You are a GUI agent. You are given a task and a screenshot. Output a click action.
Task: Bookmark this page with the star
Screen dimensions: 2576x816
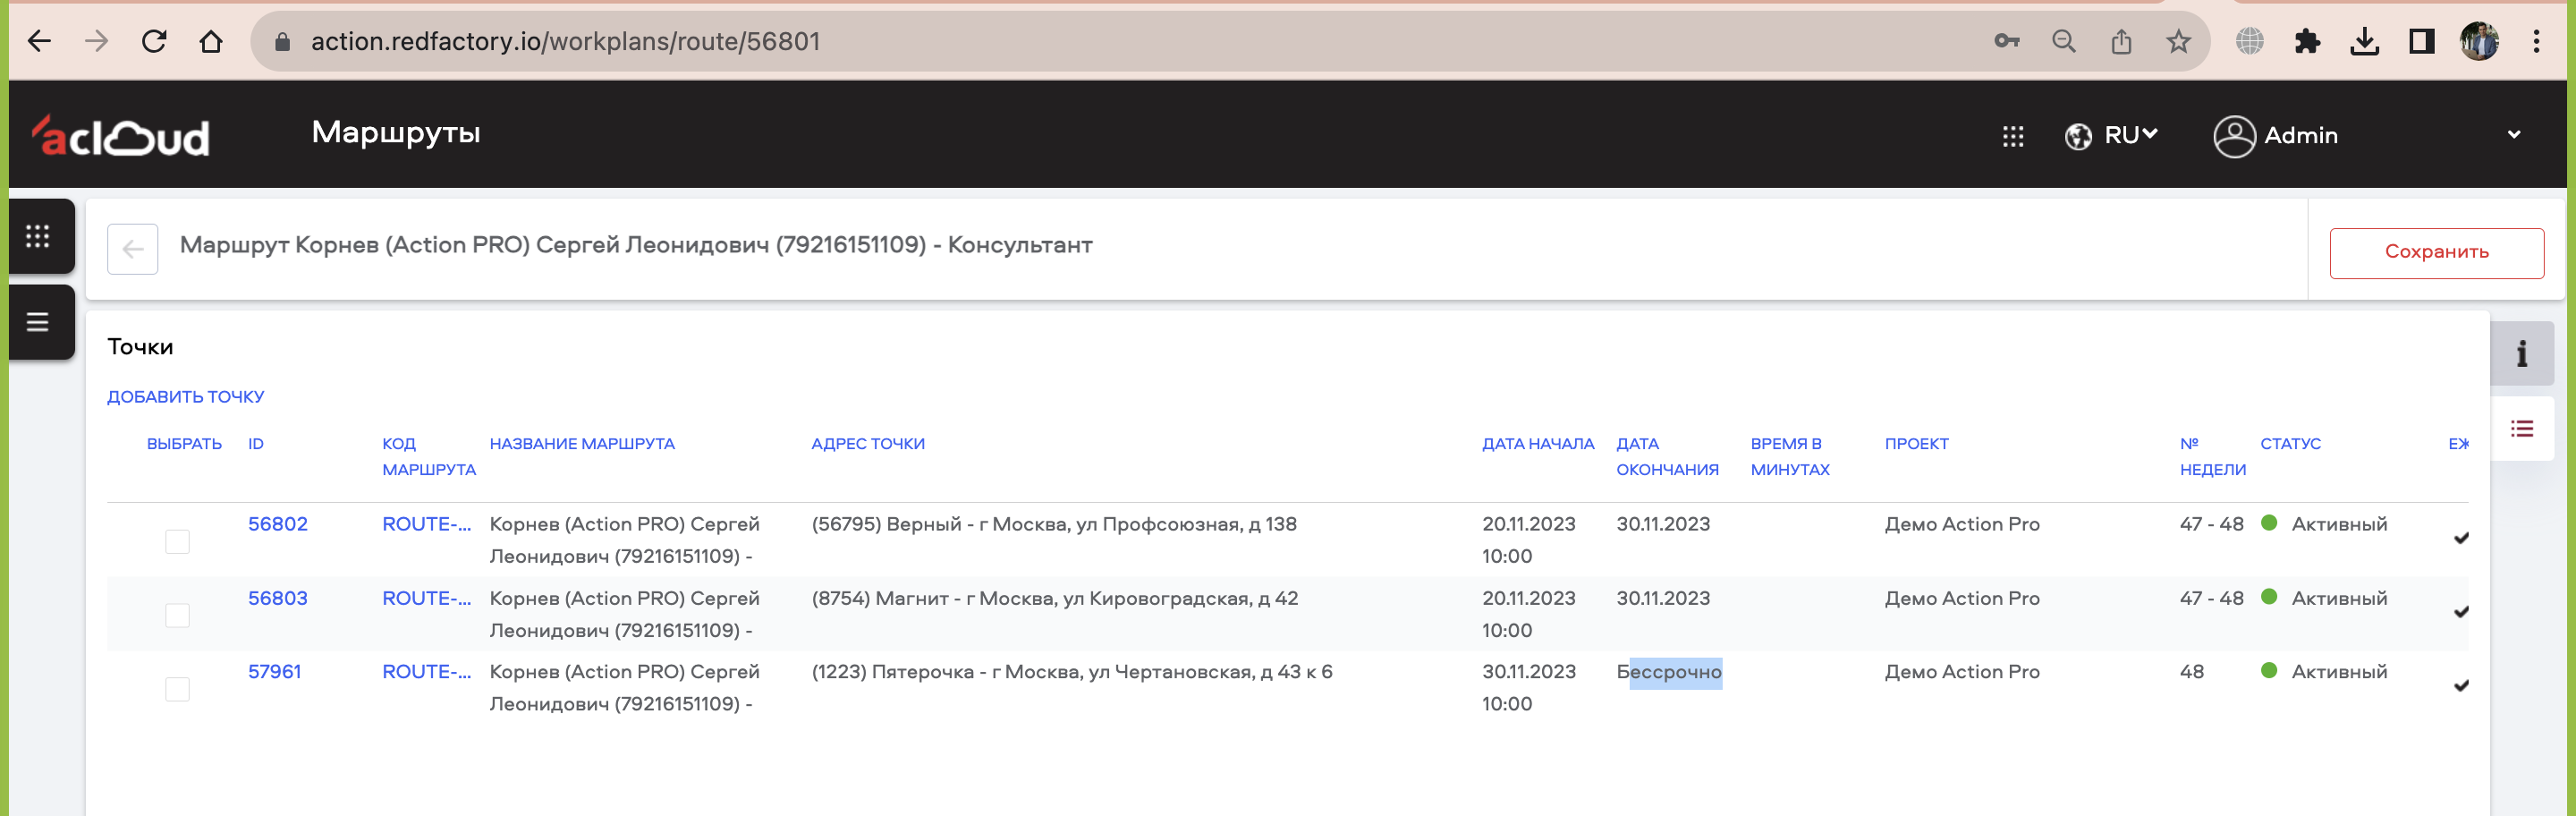coord(2178,41)
